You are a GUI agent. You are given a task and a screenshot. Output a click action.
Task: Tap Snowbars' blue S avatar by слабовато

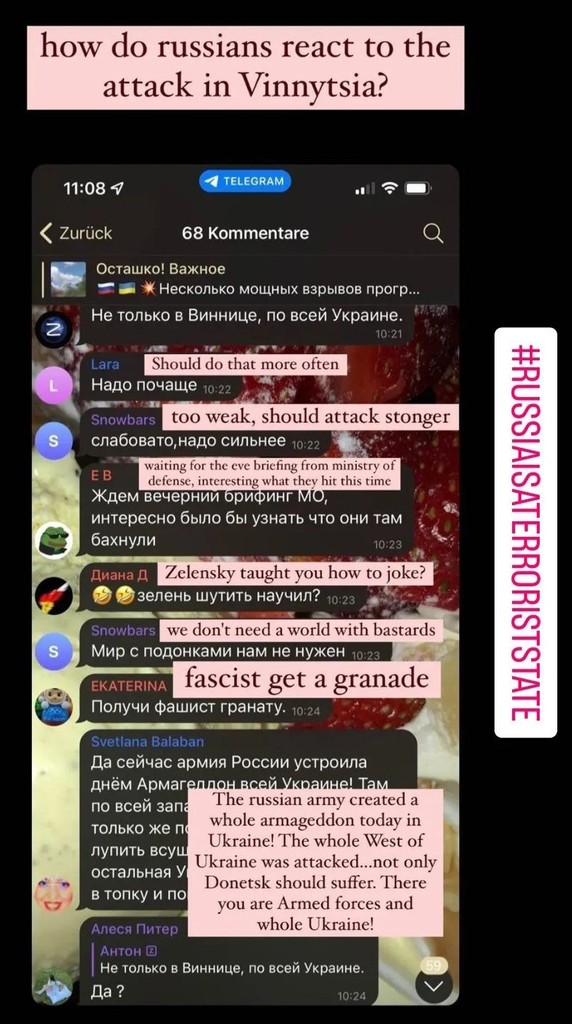(54, 441)
